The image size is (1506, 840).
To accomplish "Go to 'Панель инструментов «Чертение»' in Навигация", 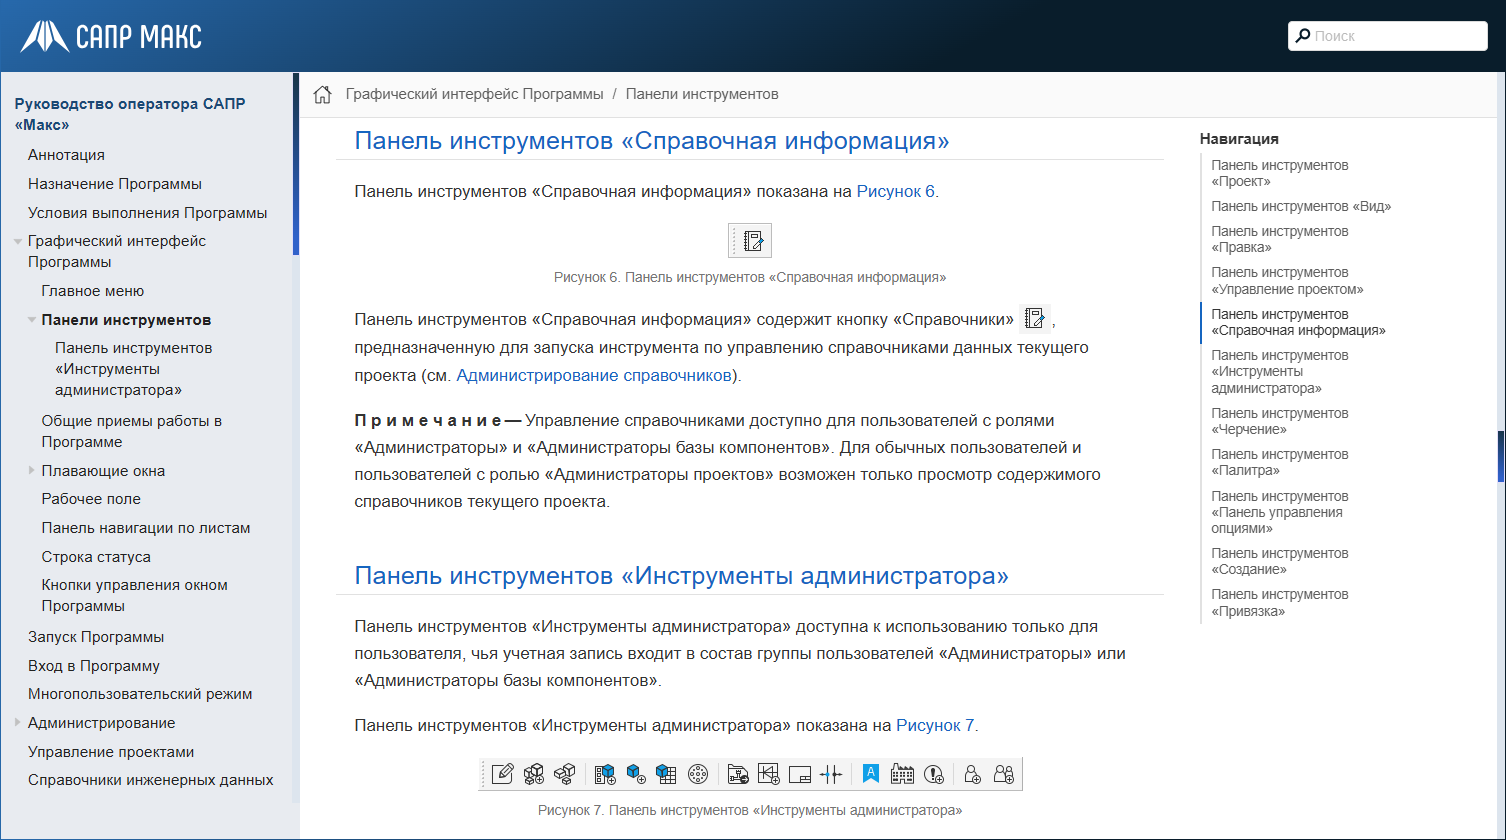I will (x=1279, y=421).
